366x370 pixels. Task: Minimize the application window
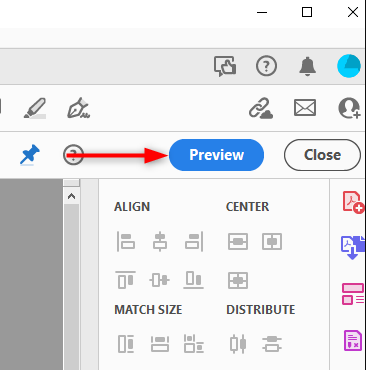[262, 12]
